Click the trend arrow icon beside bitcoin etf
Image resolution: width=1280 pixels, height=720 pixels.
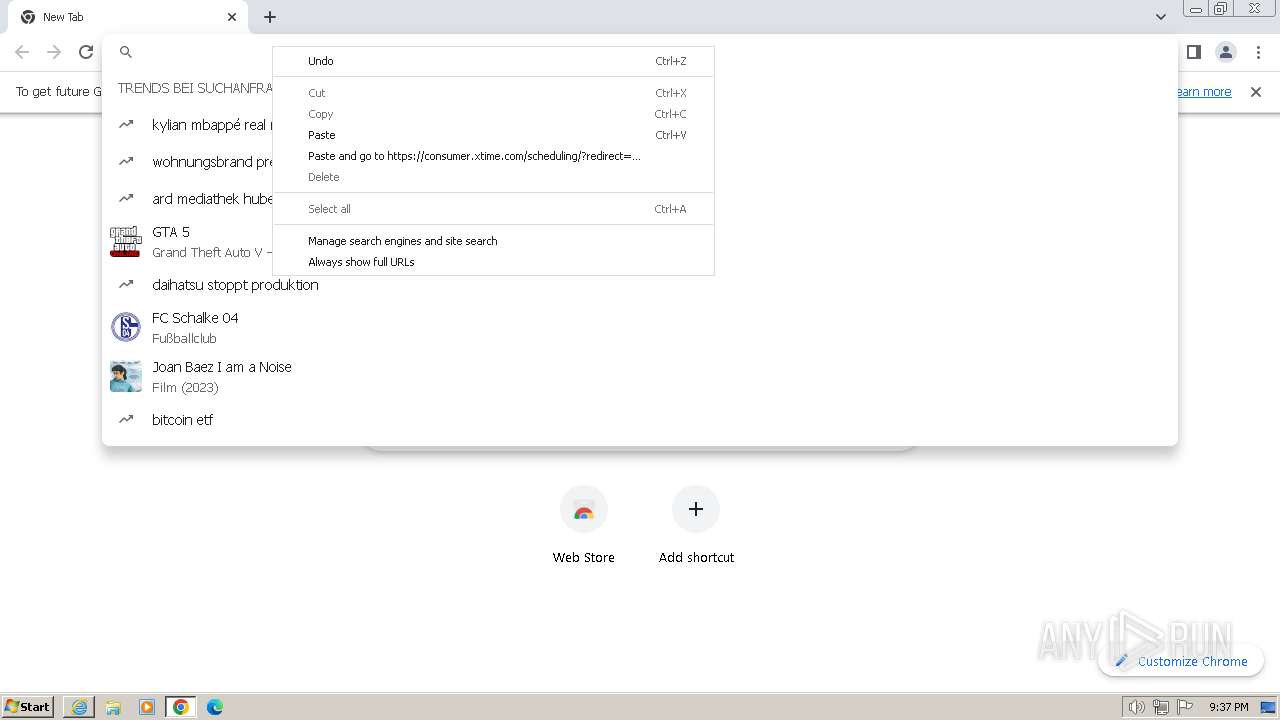(126, 420)
